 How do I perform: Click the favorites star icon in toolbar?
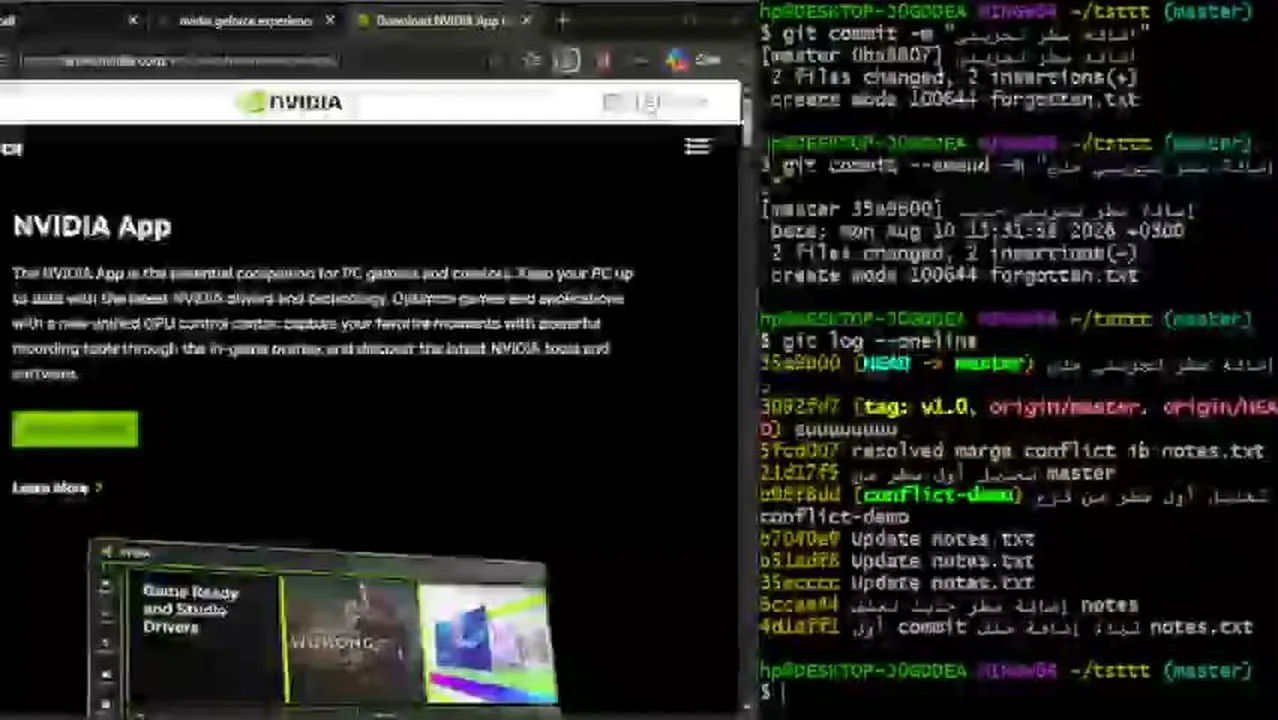532,61
